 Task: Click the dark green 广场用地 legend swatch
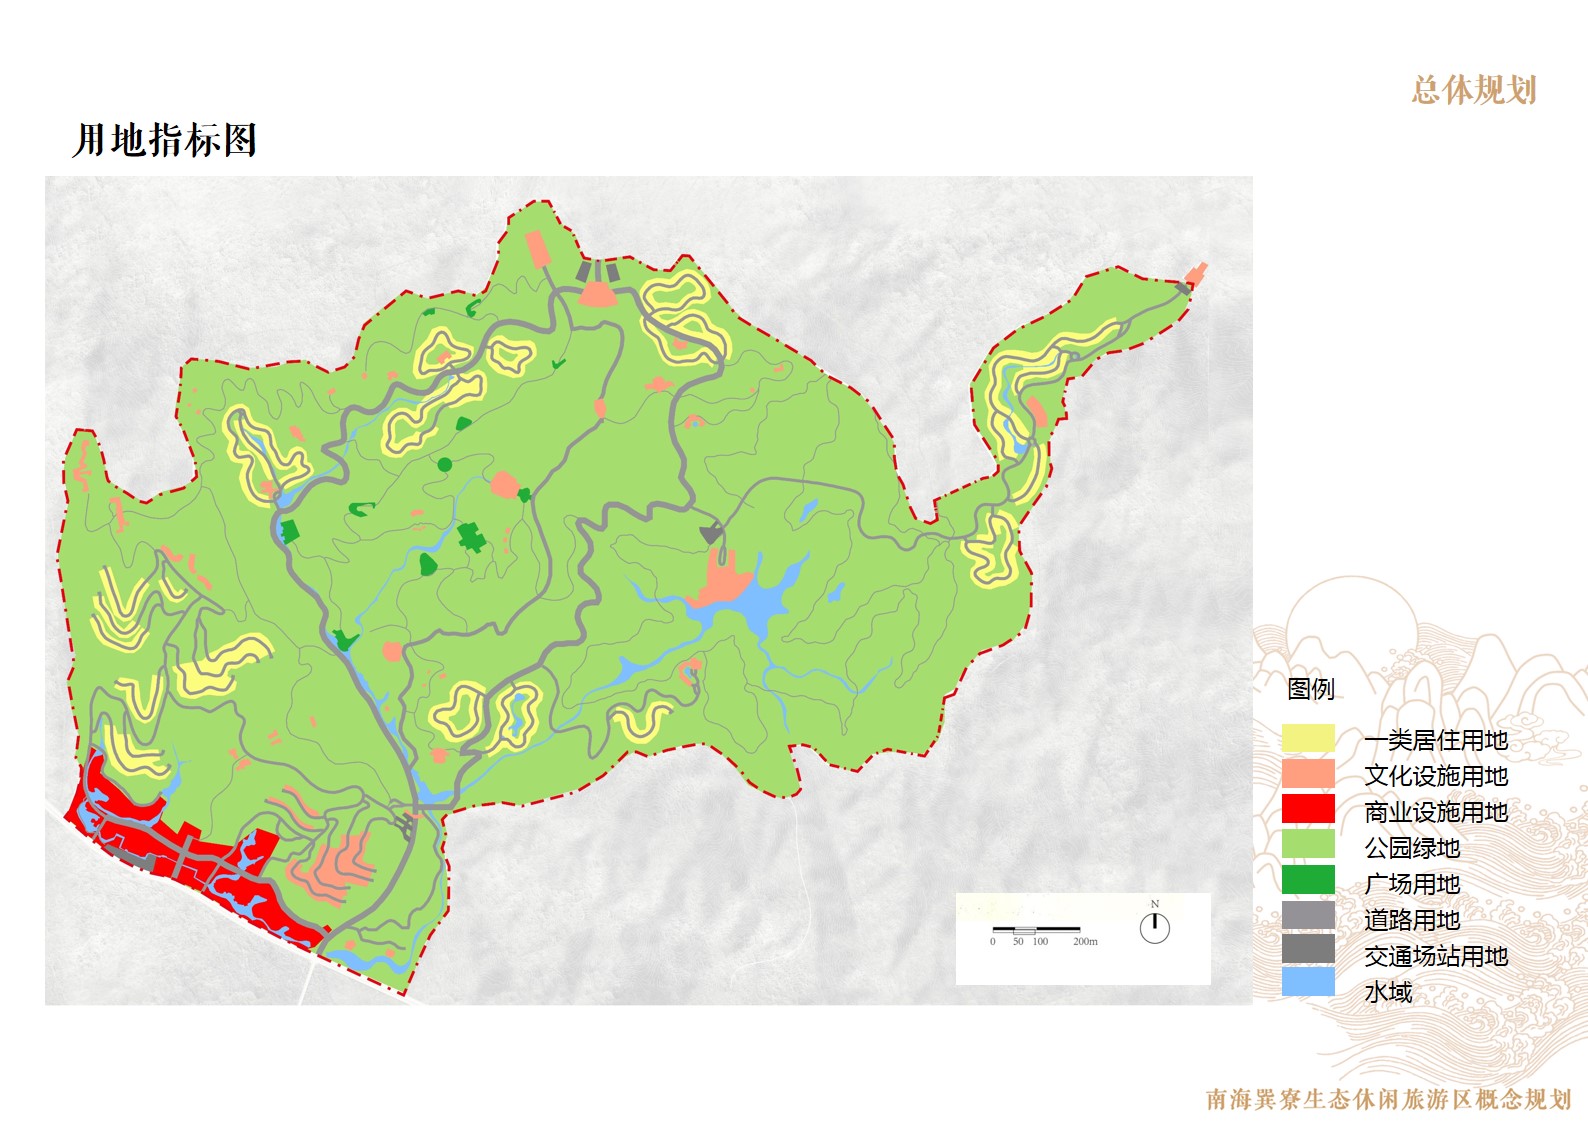point(1308,880)
